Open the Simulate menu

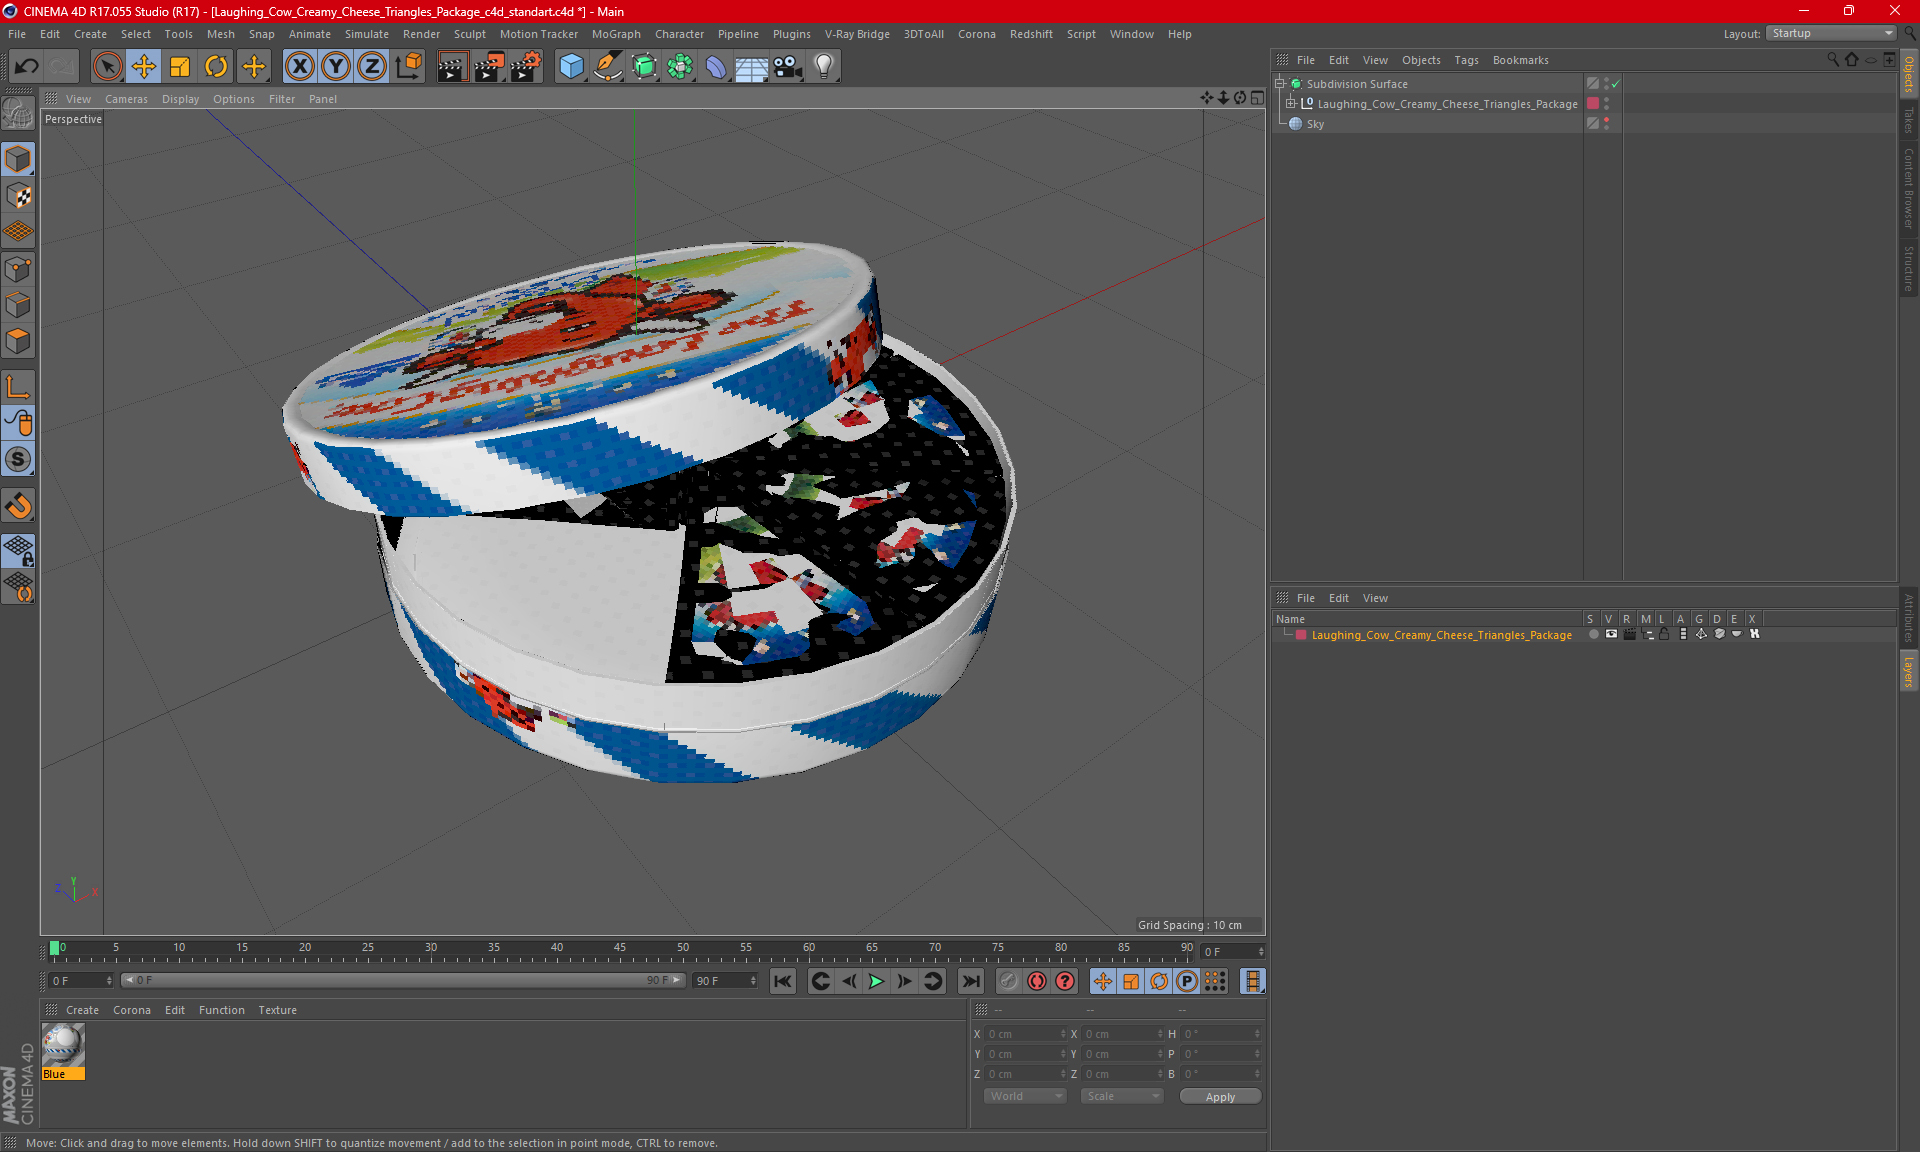tap(366, 34)
